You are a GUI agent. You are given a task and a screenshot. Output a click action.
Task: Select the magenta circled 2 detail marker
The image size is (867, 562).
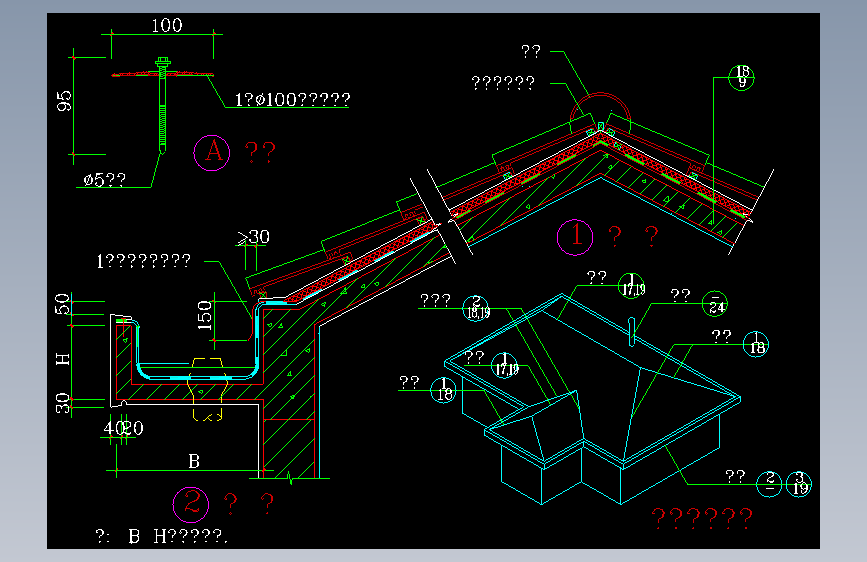click(191, 504)
